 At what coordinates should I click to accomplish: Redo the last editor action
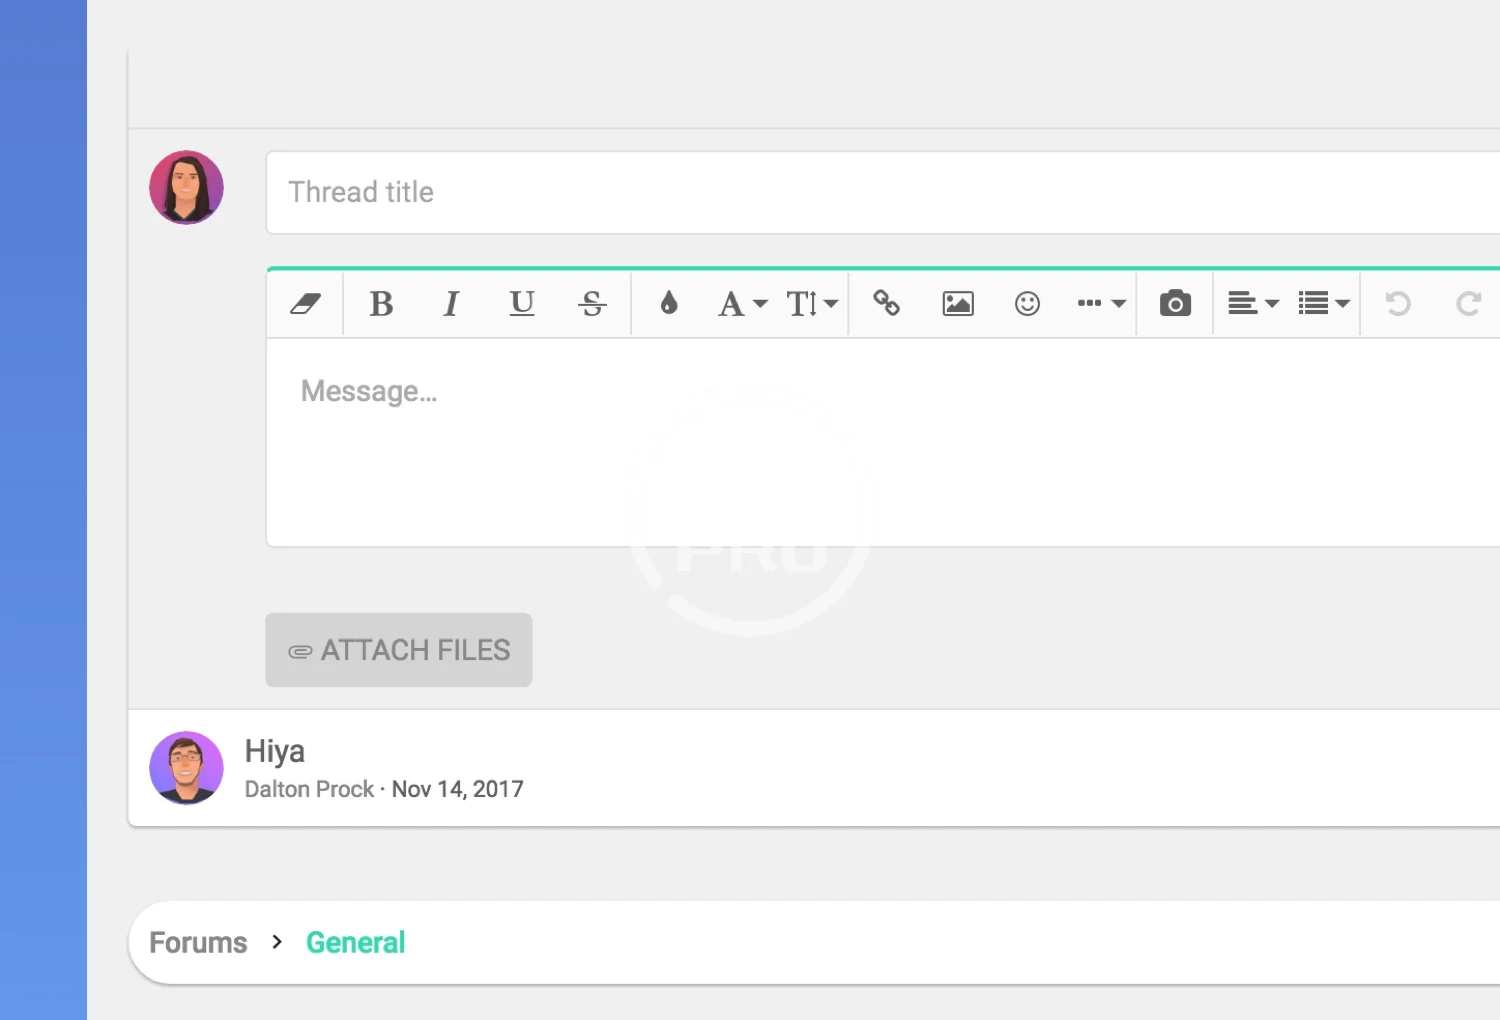point(1468,304)
